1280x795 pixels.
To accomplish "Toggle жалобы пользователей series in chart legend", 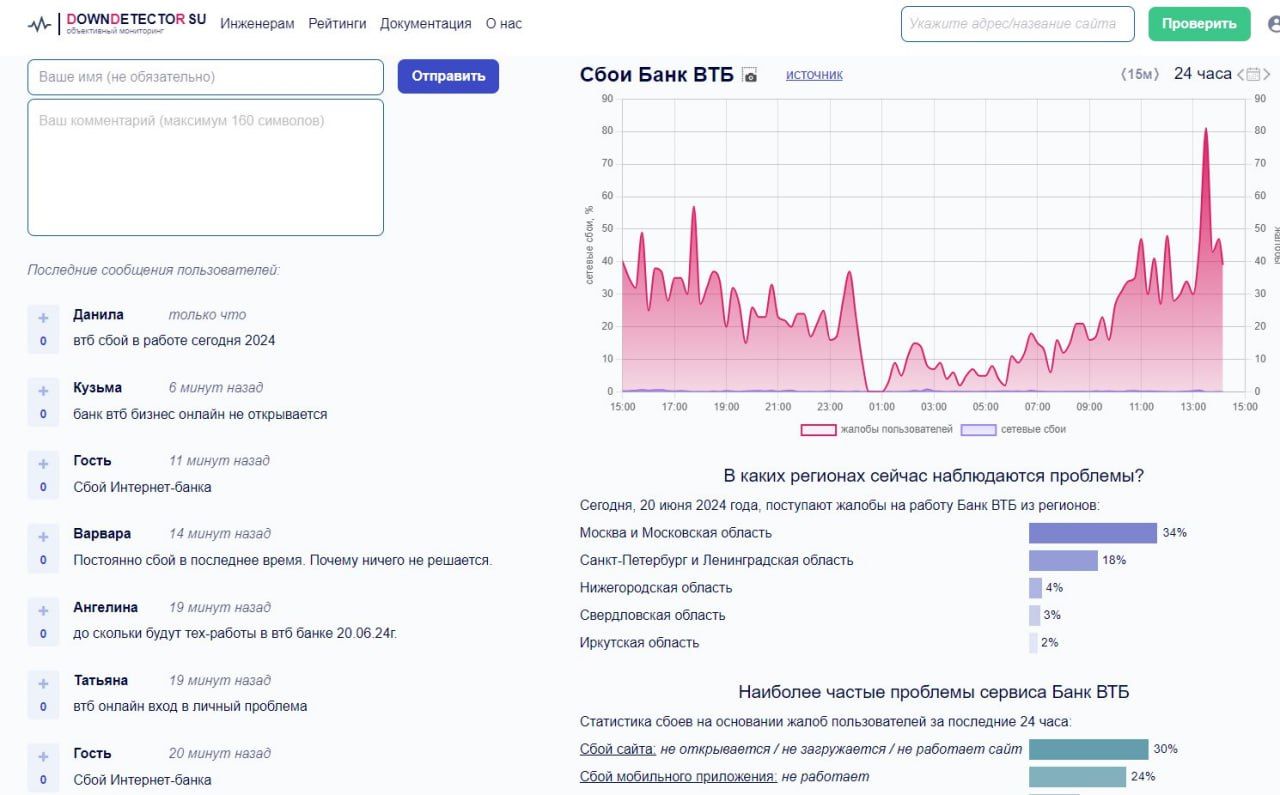I will click(876, 429).
